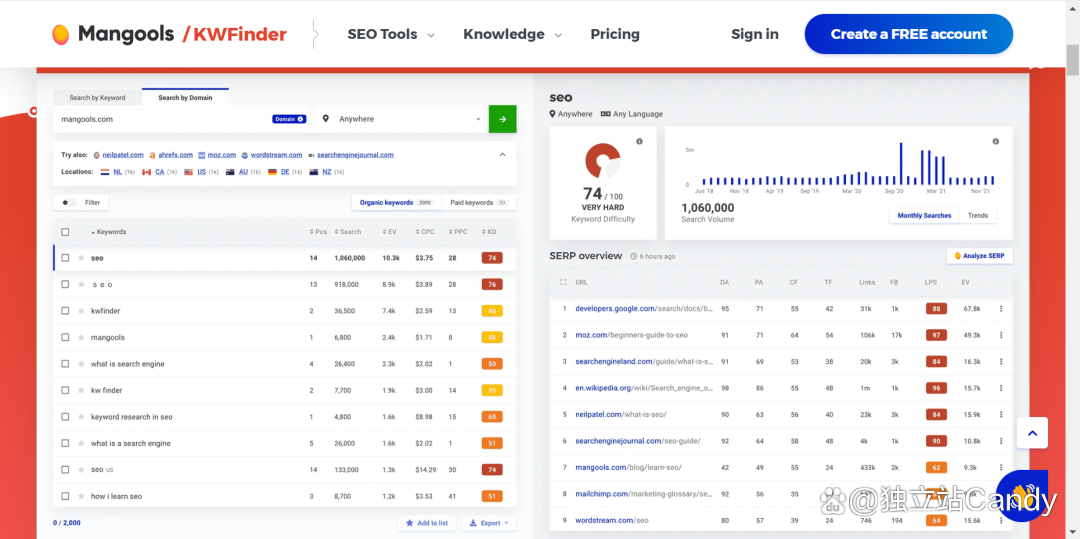This screenshot has width=1080, height=539.
Task: Open the Export dropdown
Action: tap(488, 523)
